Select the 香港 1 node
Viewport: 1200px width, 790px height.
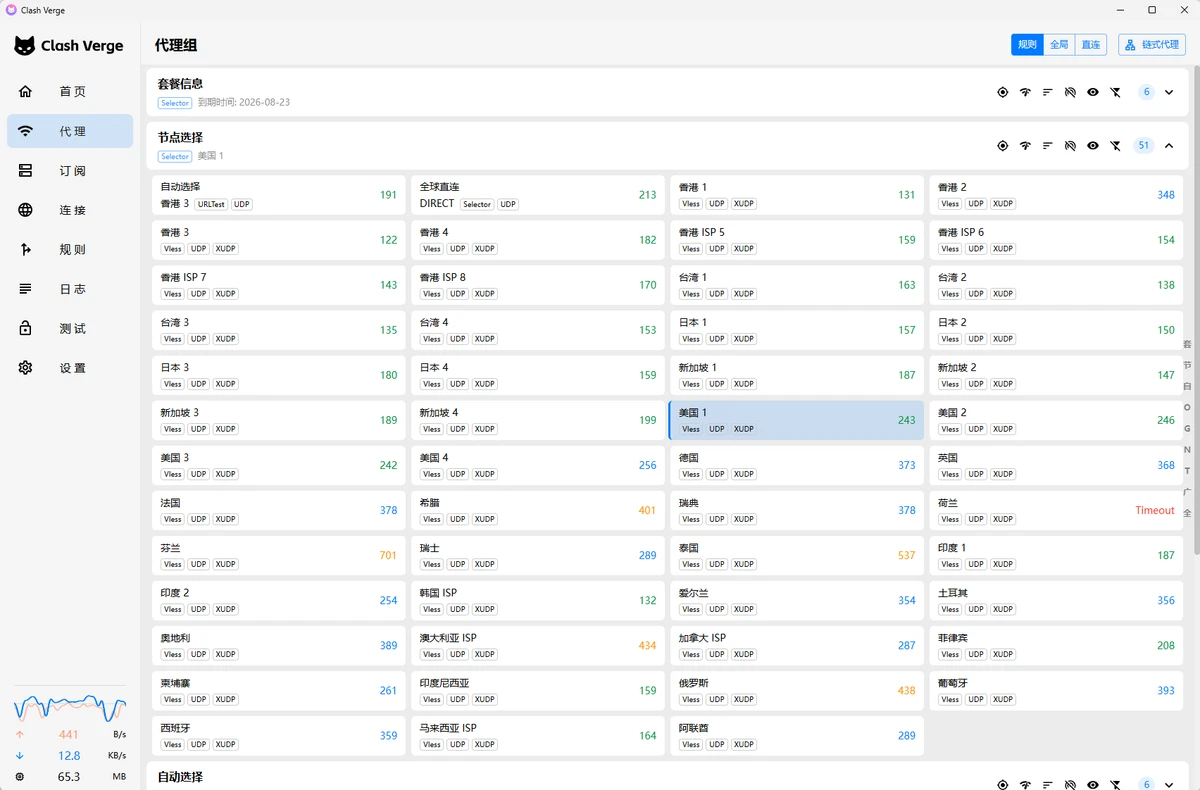coord(797,195)
